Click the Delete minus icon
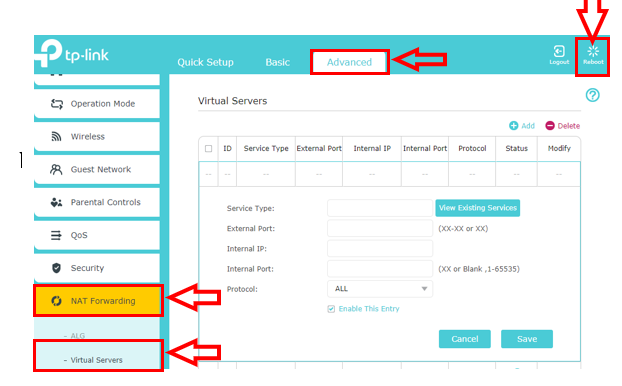The image size is (622, 386). 550,126
